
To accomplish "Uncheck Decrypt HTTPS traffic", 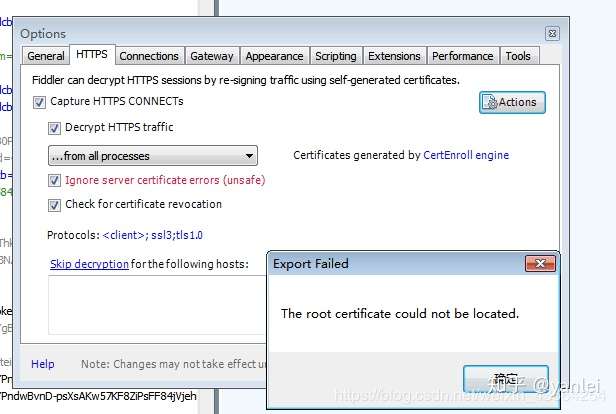I will [x=55, y=128].
